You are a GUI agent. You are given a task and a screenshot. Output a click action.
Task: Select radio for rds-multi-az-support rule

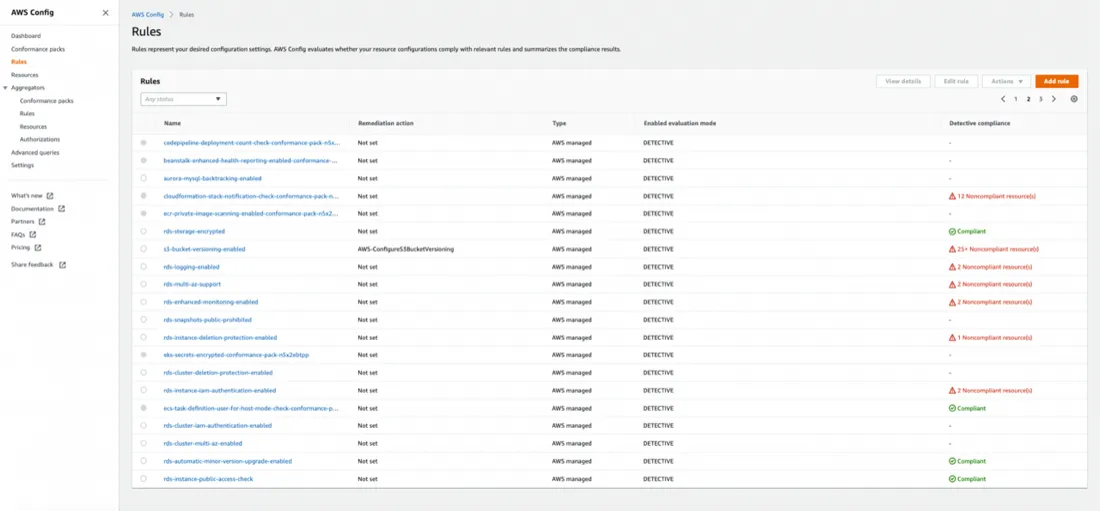point(144,284)
